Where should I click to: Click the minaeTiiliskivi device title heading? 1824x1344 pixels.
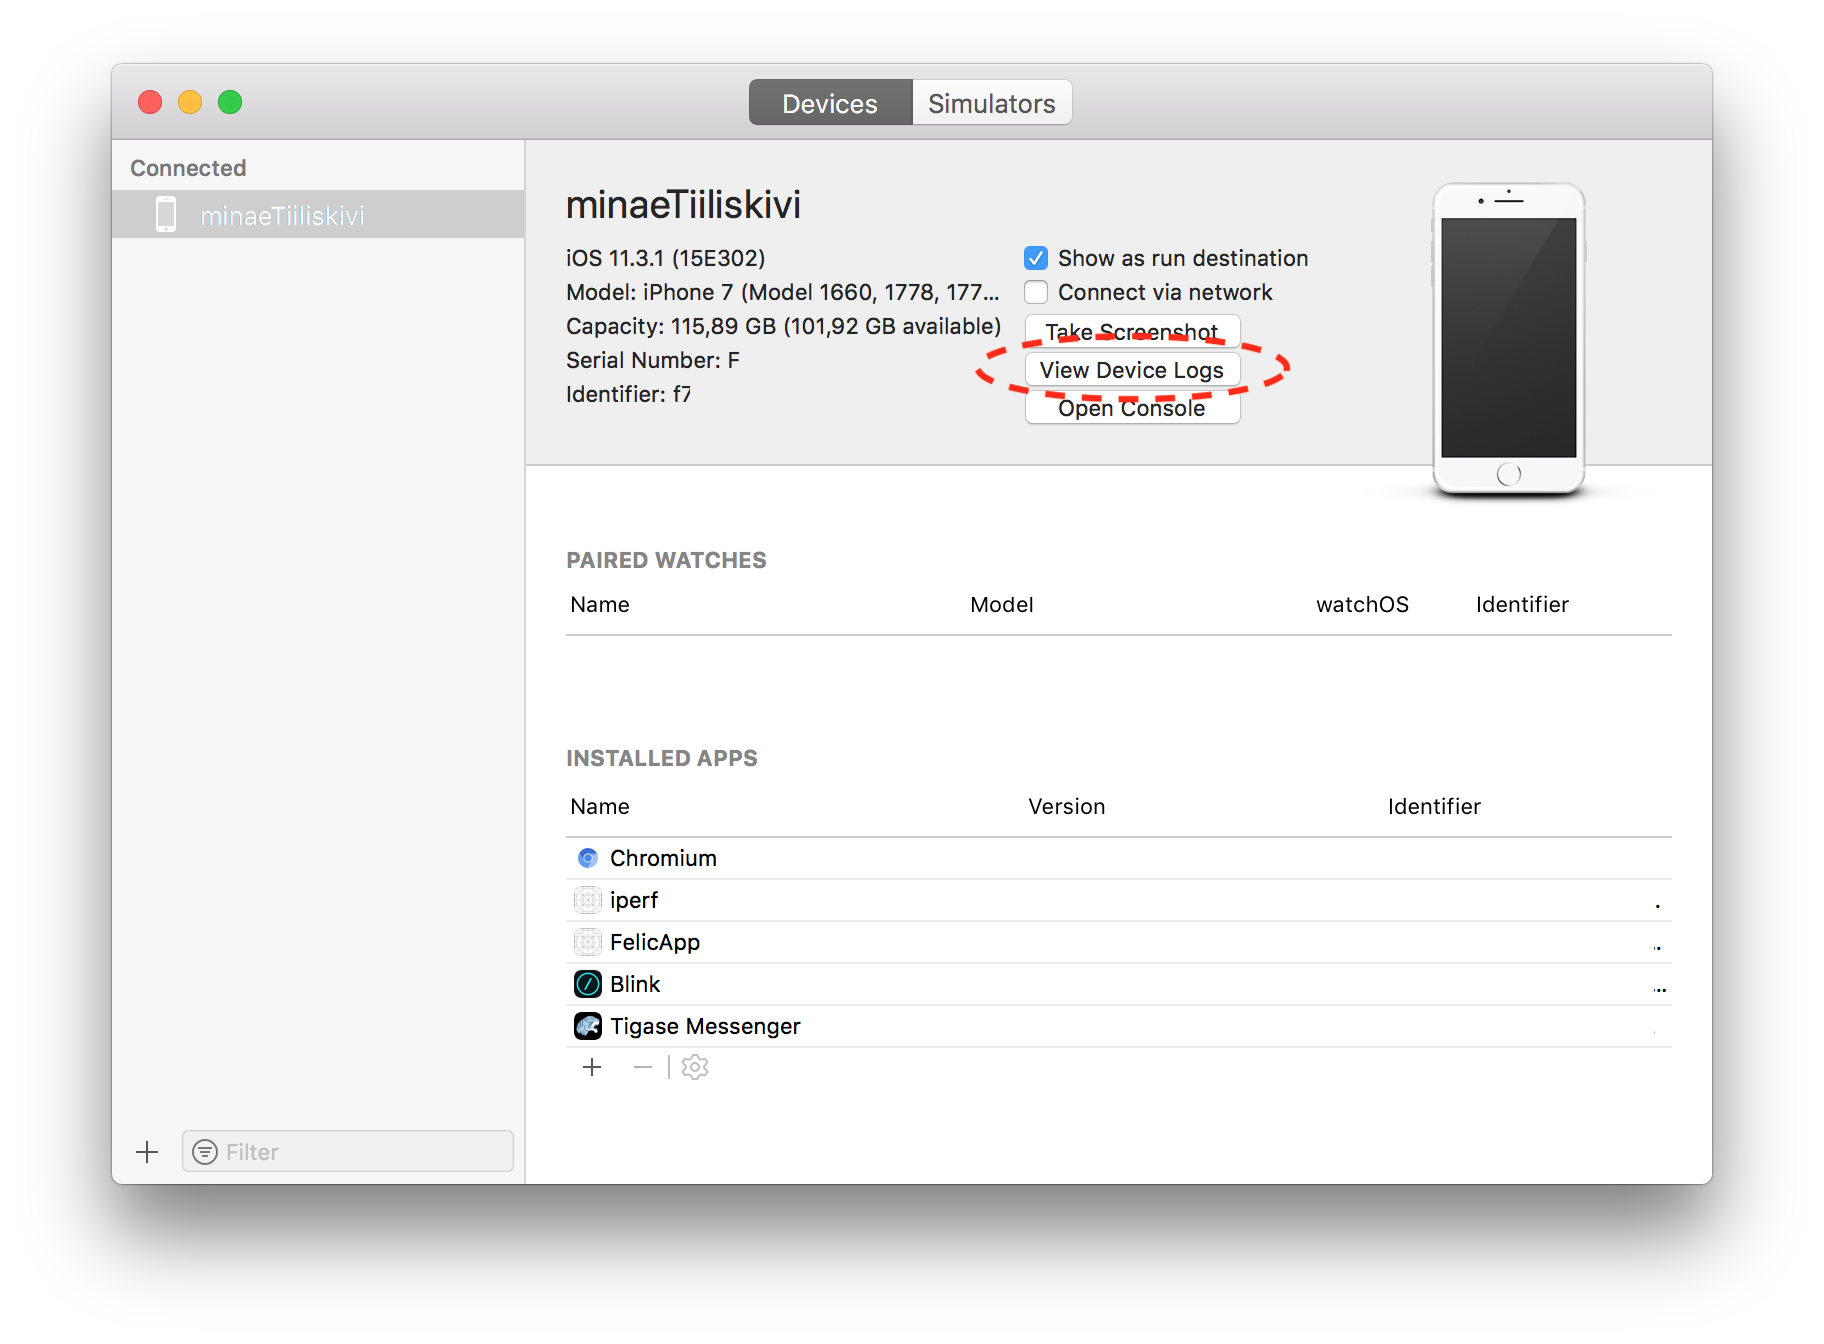[684, 205]
